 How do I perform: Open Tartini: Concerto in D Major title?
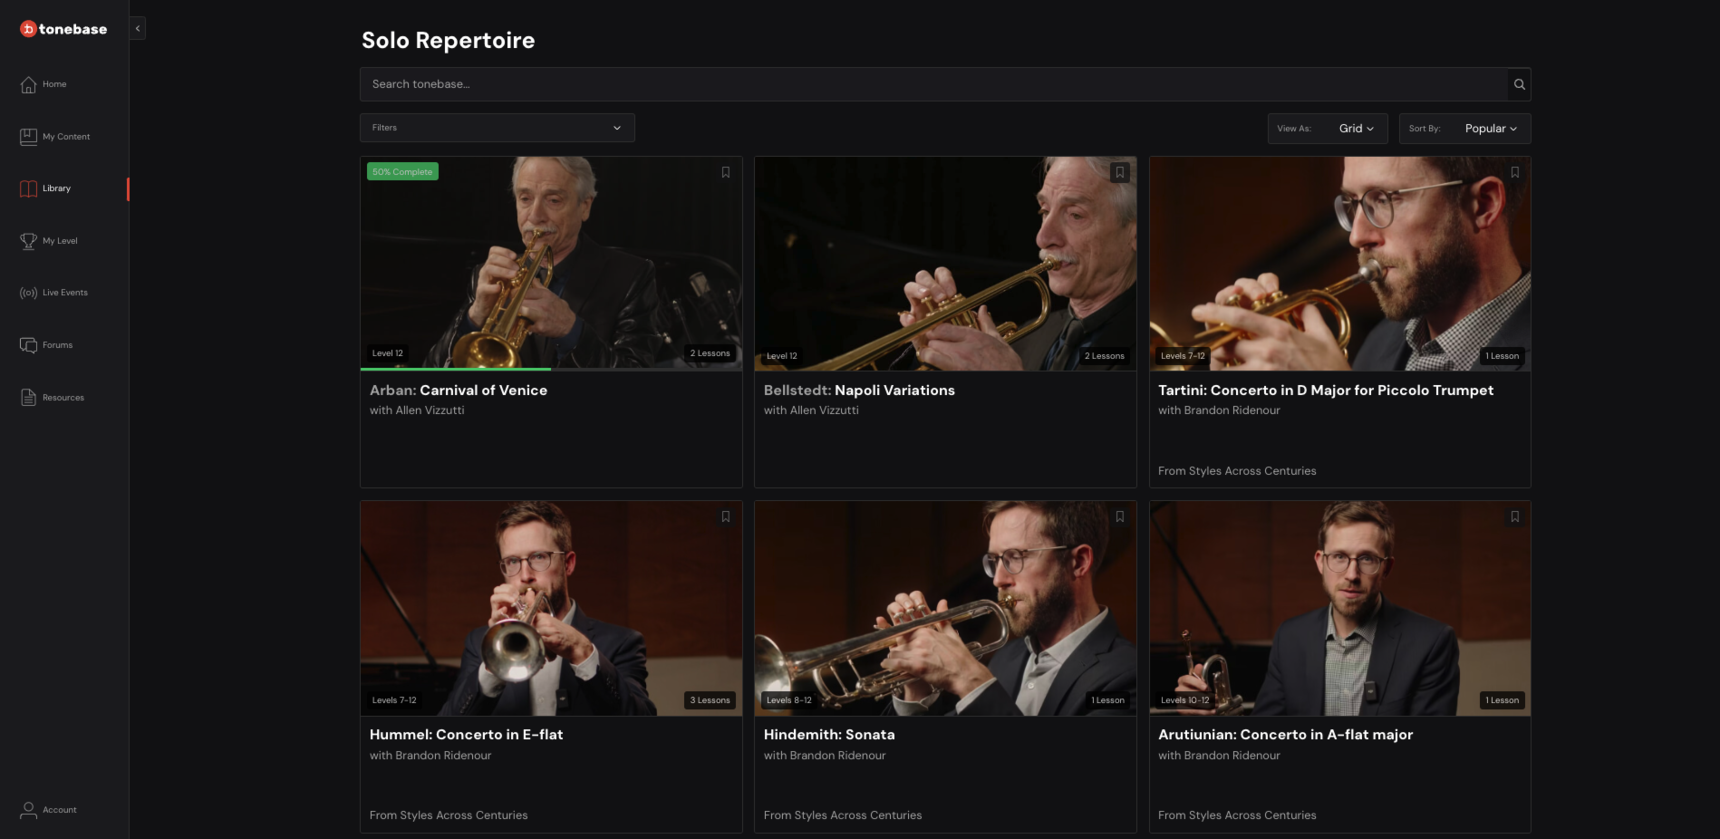pos(1325,390)
